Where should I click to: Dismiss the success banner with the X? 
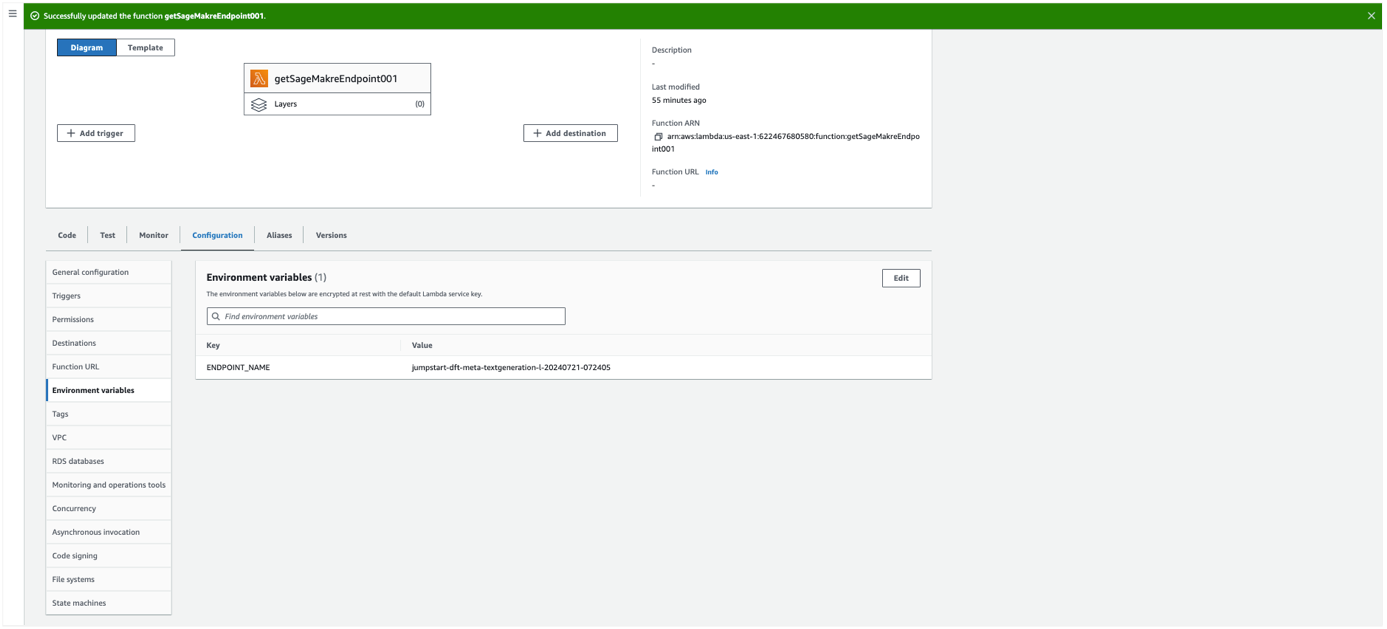pos(1371,15)
